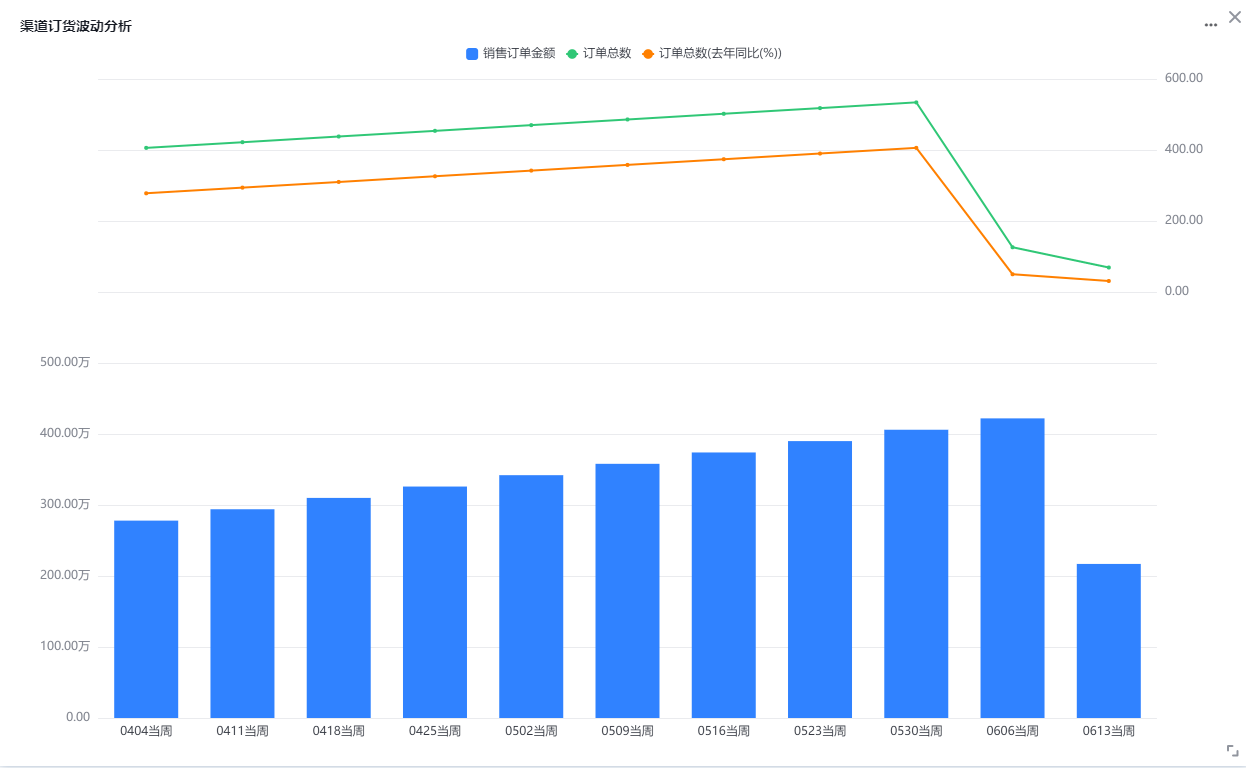Click the orange 去年同比 legend marker
Image resolution: width=1246 pixels, height=768 pixels.
[648, 54]
